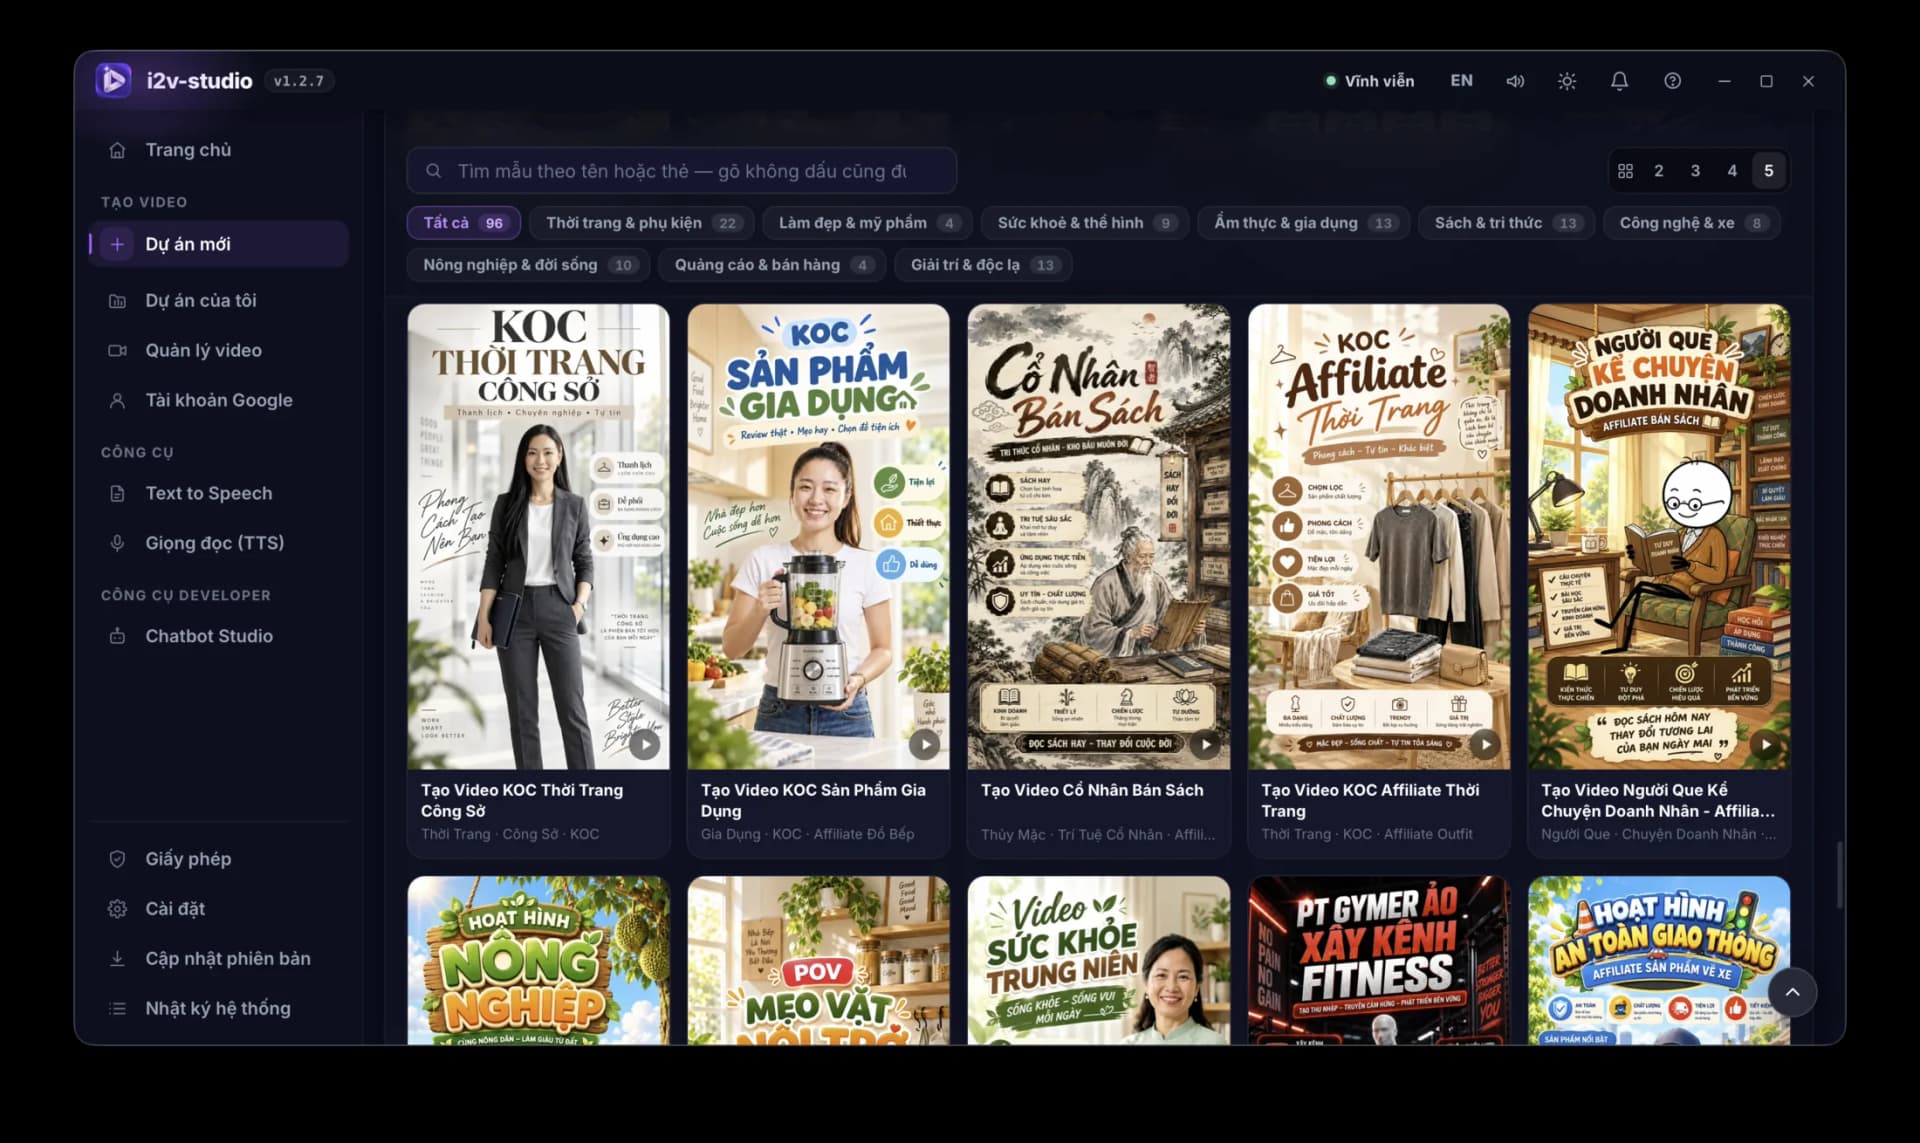Open Dự án mới in the sidebar
Screen dimensions: 1920x1143
(x=218, y=244)
